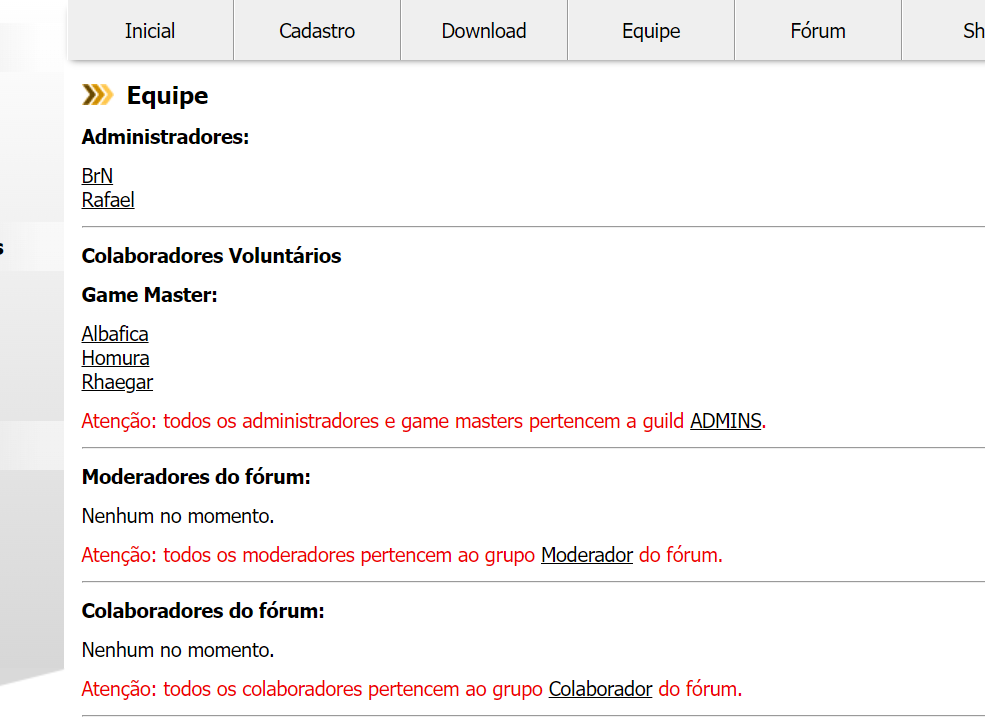
Task: Click the Colaboradores do fórum heading
Action: pyautogui.click(x=203, y=611)
